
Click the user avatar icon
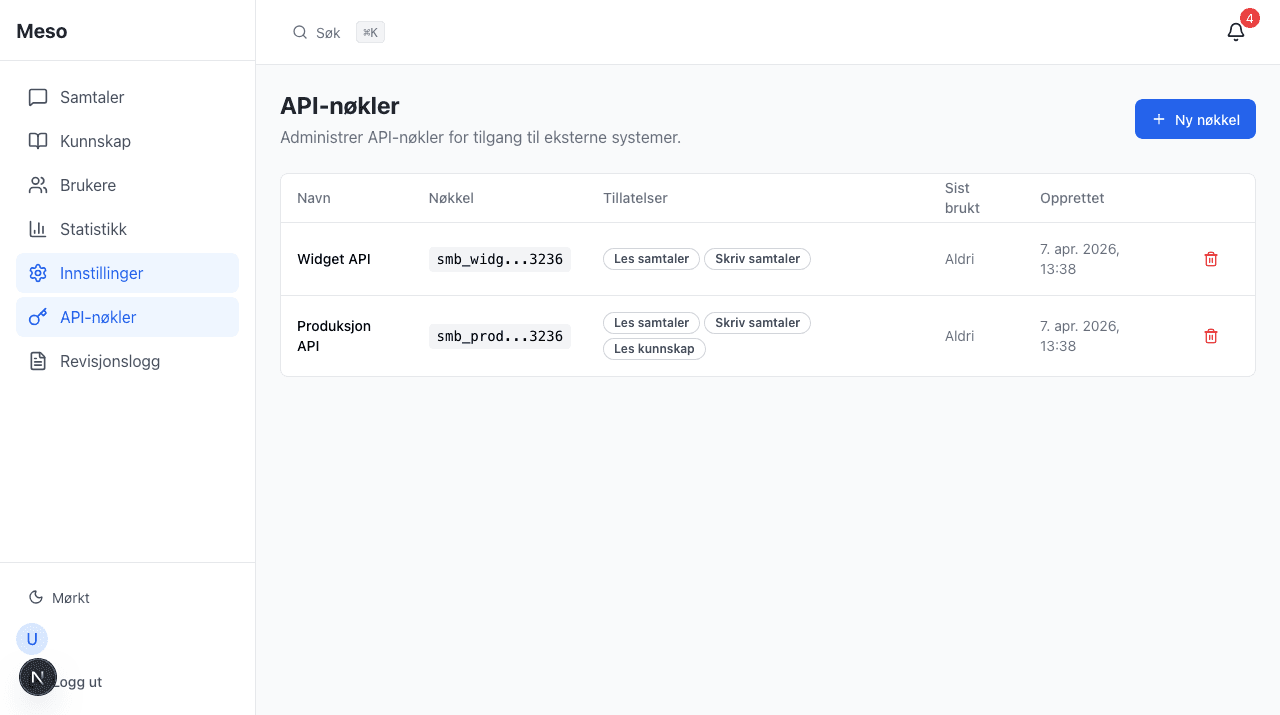point(32,639)
